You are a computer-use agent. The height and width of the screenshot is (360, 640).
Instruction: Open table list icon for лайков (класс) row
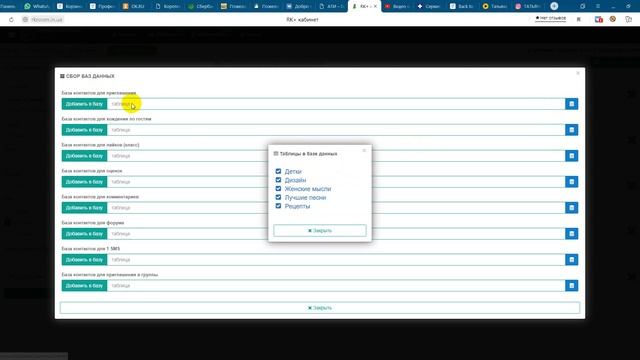[x=571, y=156]
